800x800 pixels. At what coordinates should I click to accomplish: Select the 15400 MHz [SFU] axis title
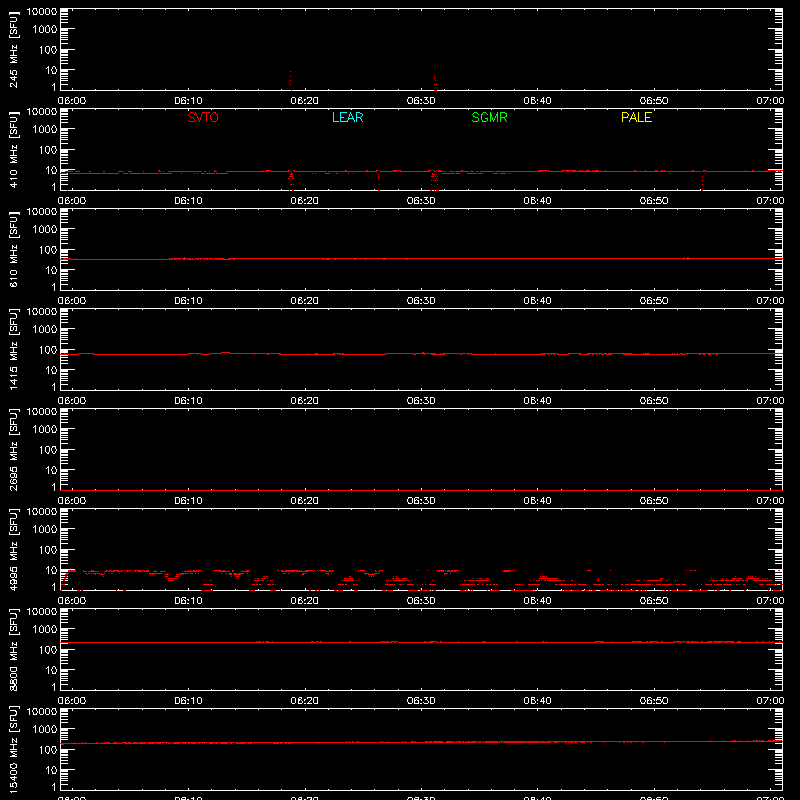(13, 749)
